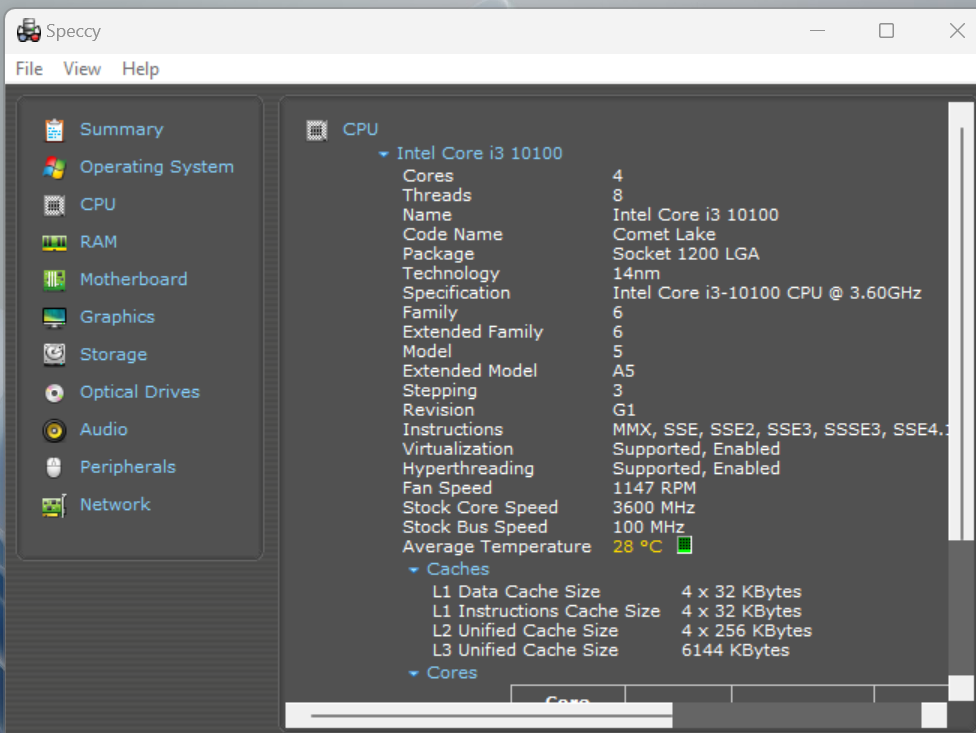Select the '4 x 256 KBytes' L2 cache value
976x733 pixels.
click(x=747, y=630)
